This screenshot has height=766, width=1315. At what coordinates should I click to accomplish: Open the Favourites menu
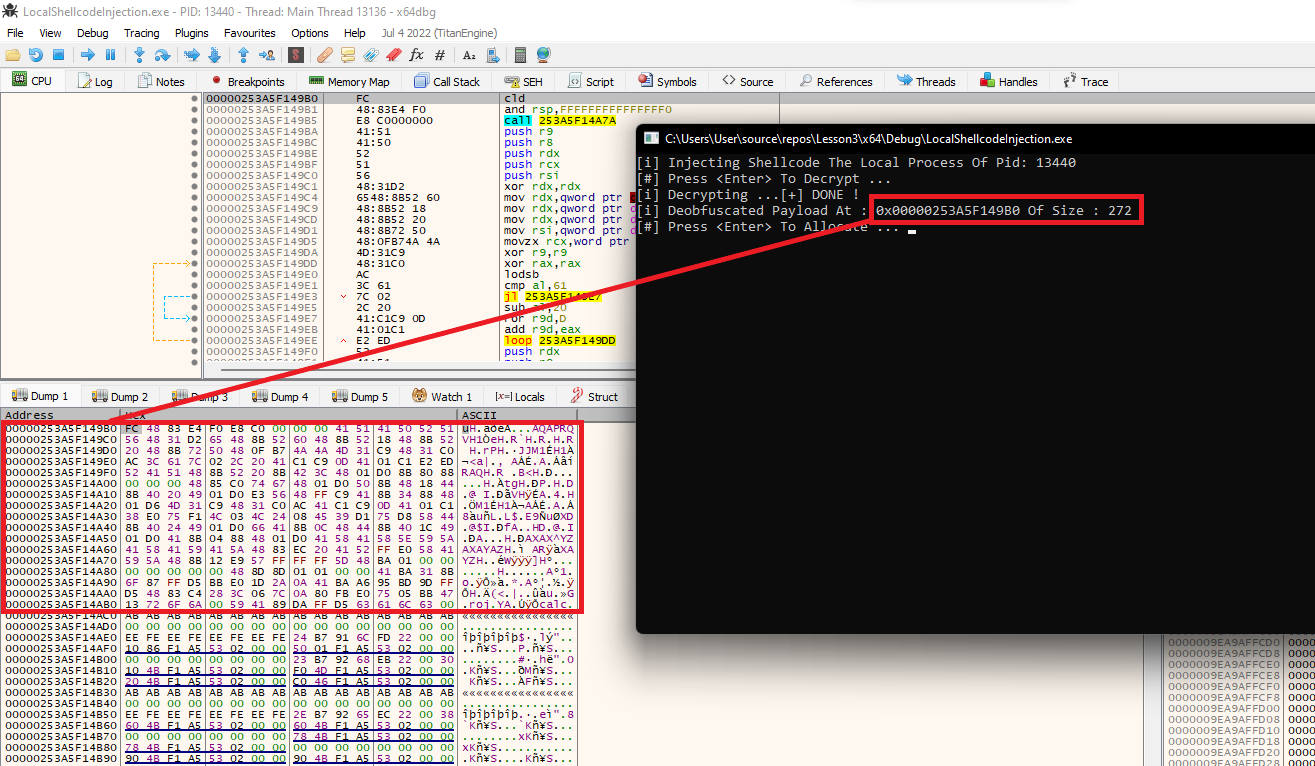coord(249,33)
